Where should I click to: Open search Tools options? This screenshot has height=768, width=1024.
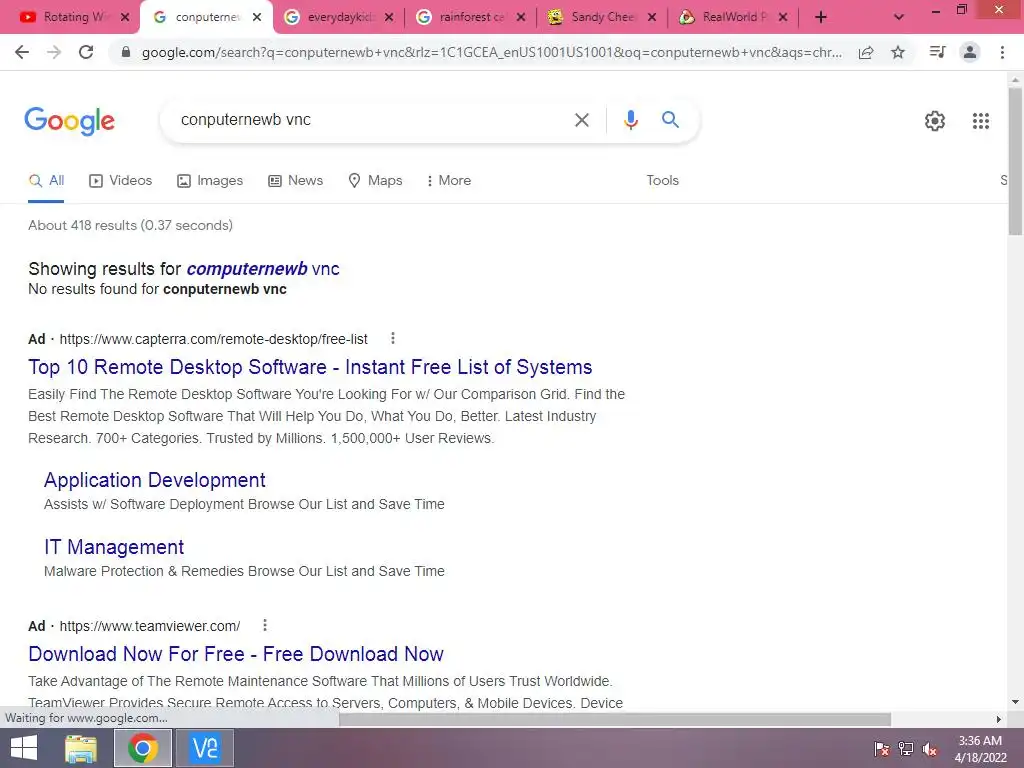(x=662, y=180)
